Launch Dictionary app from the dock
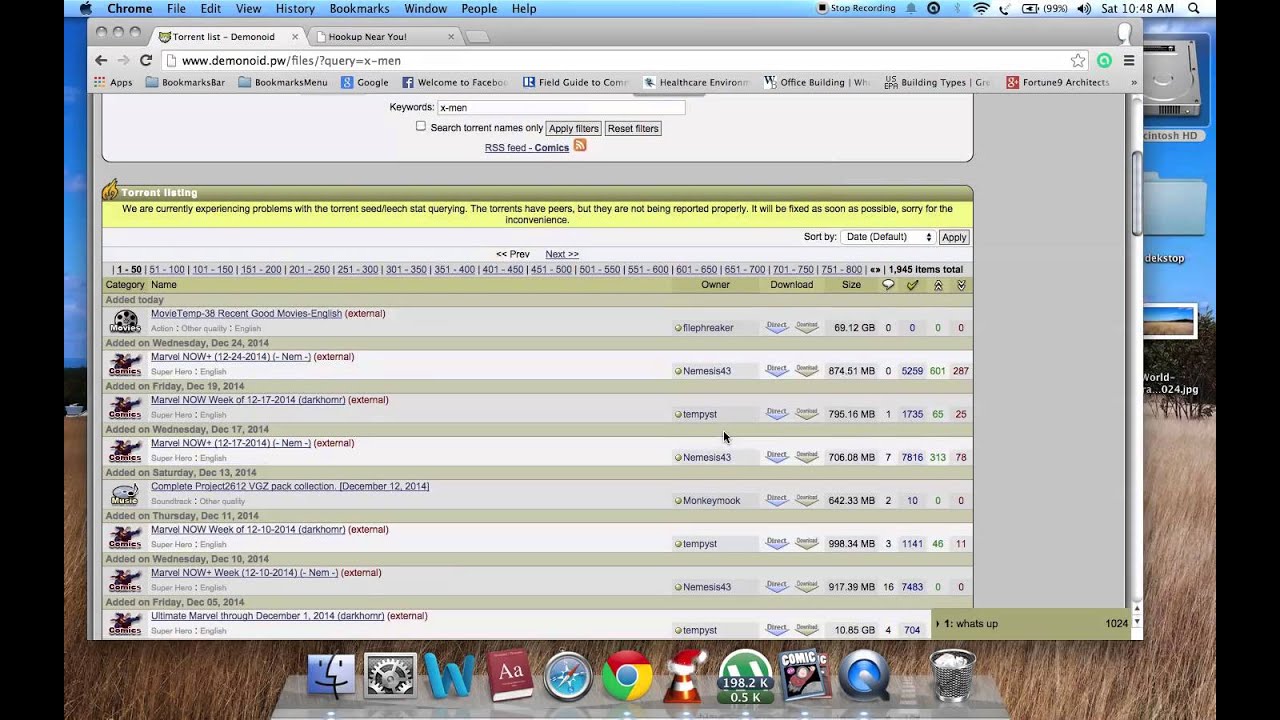Screen dimensions: 1280x720 [x=509, y=677]
